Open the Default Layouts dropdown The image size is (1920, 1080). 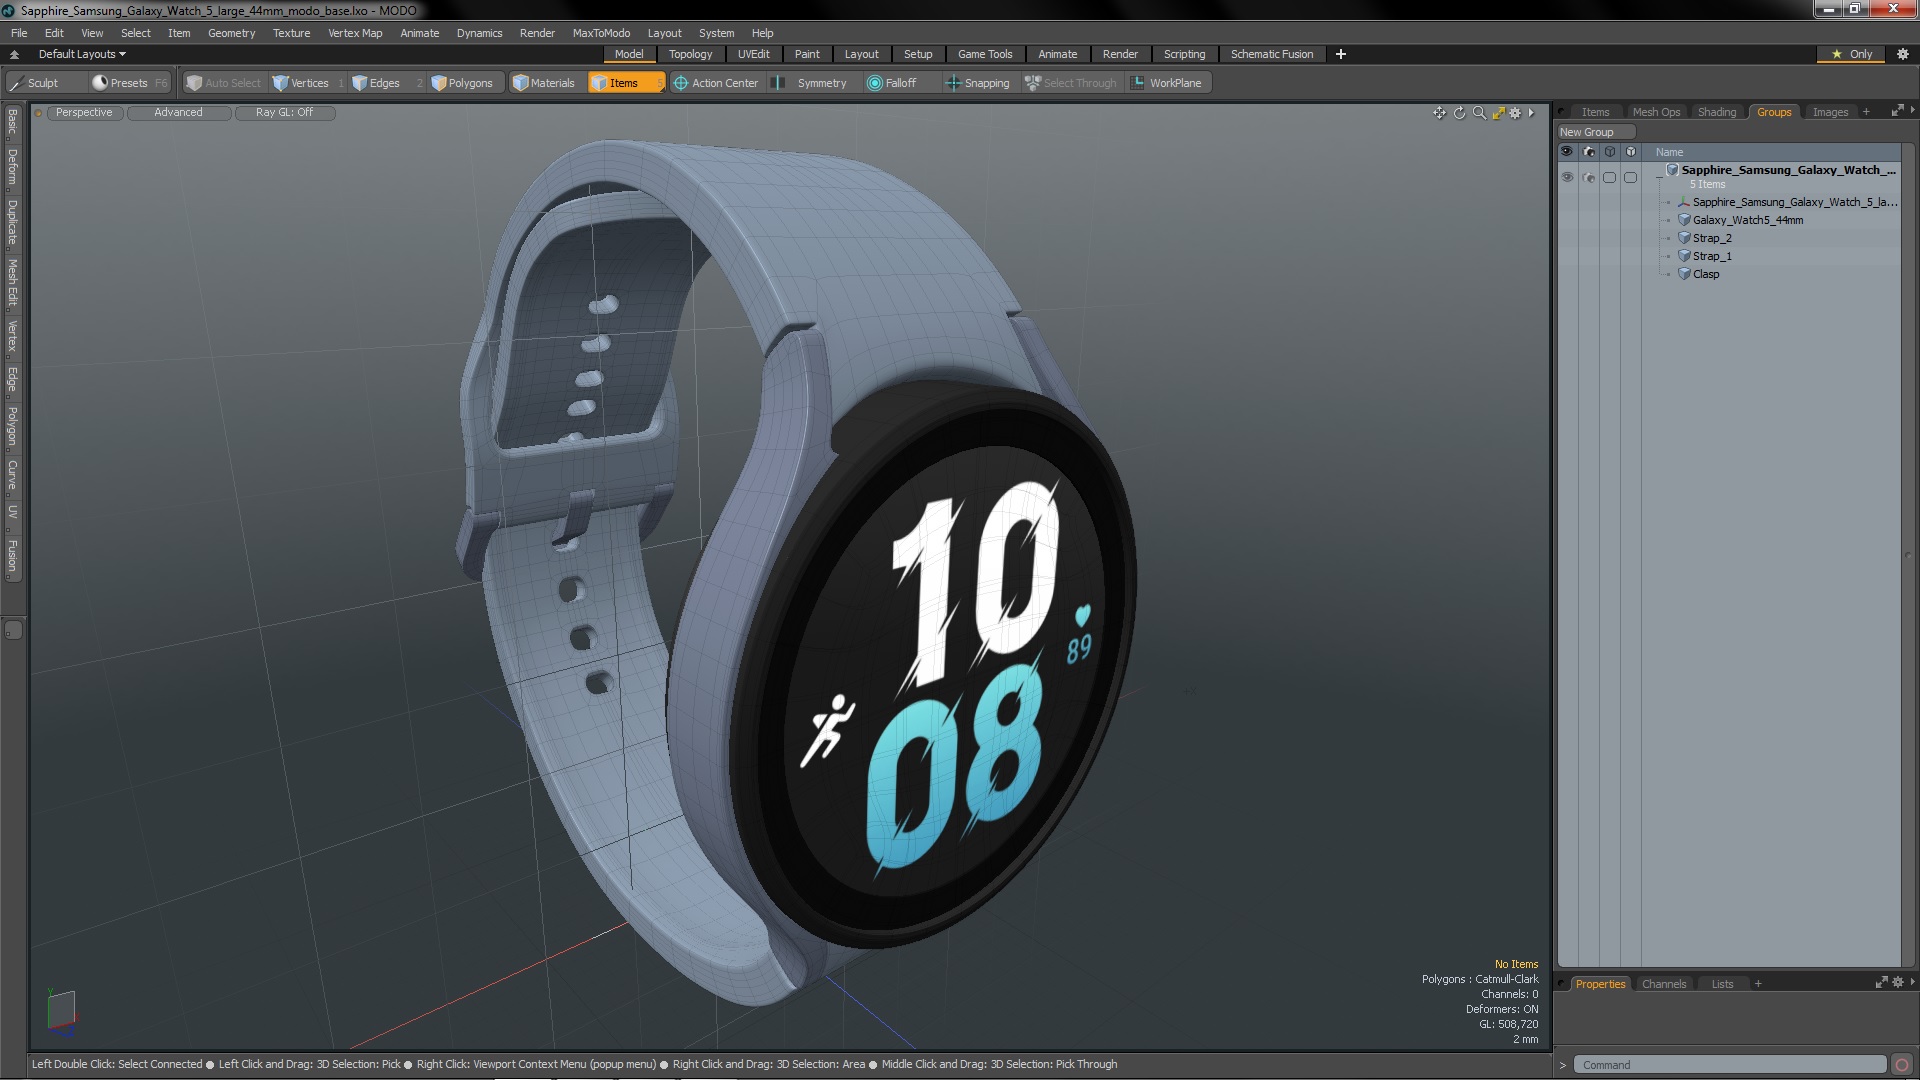[x=82, y=54]
